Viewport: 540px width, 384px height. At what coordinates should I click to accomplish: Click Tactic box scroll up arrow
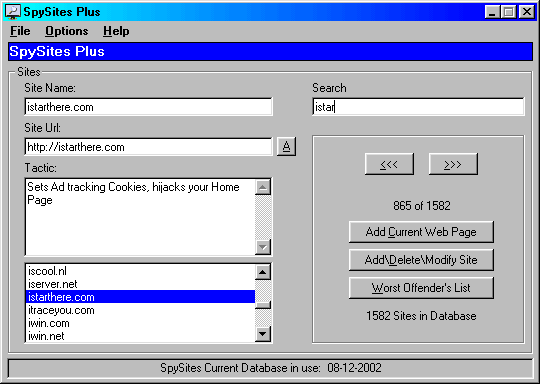click(x=263, y=187)
